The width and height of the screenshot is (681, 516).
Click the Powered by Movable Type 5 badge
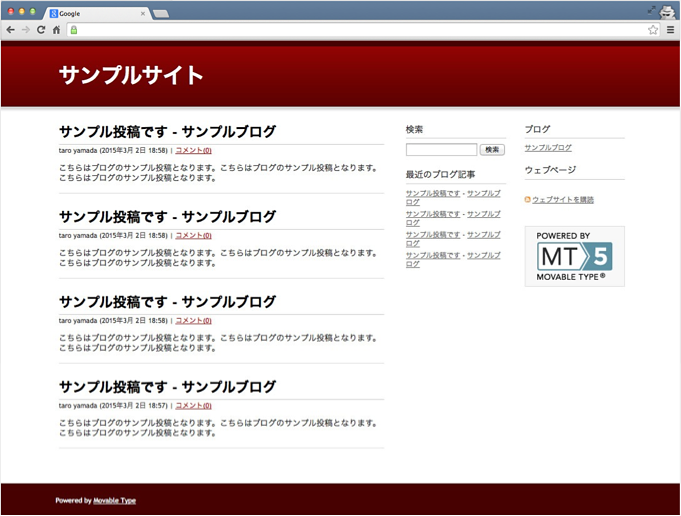point(575,256)
